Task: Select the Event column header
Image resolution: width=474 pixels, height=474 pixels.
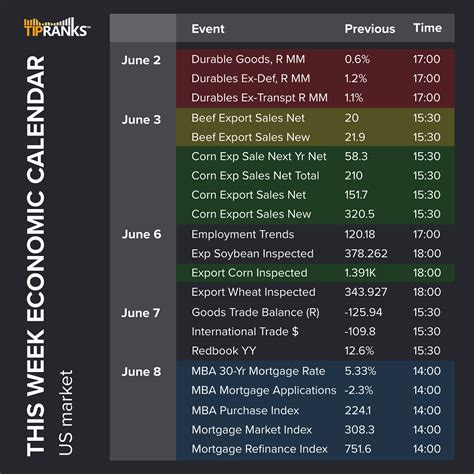Action: 208,29
